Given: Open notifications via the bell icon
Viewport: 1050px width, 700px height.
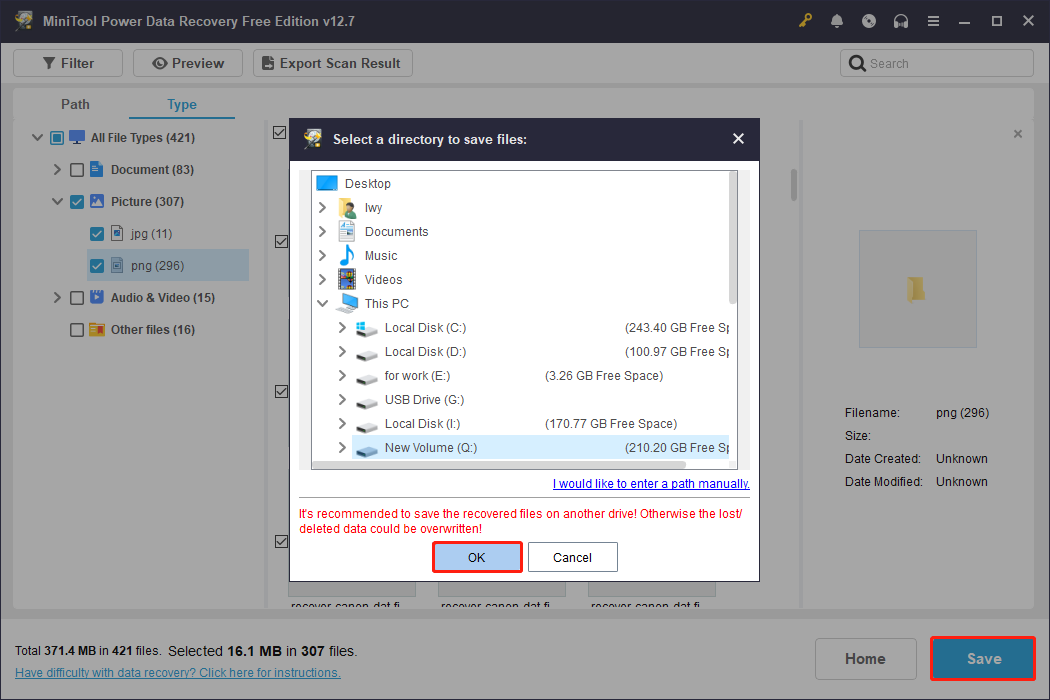Looking at the screenshot, I should pyautogui.click(x=837, y=20).
